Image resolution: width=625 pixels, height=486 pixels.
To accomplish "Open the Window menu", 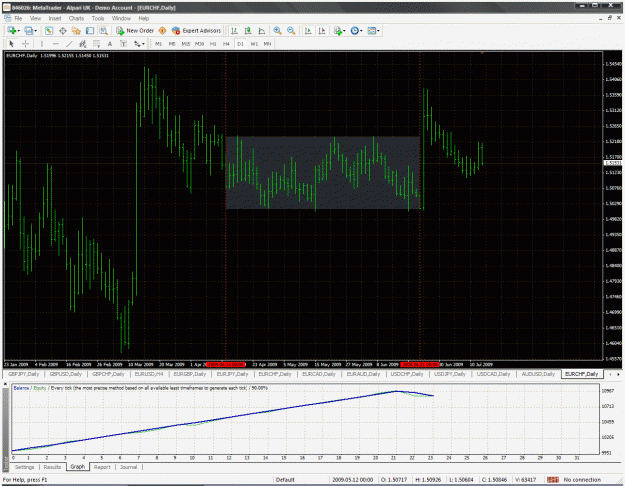I will 121,18.
